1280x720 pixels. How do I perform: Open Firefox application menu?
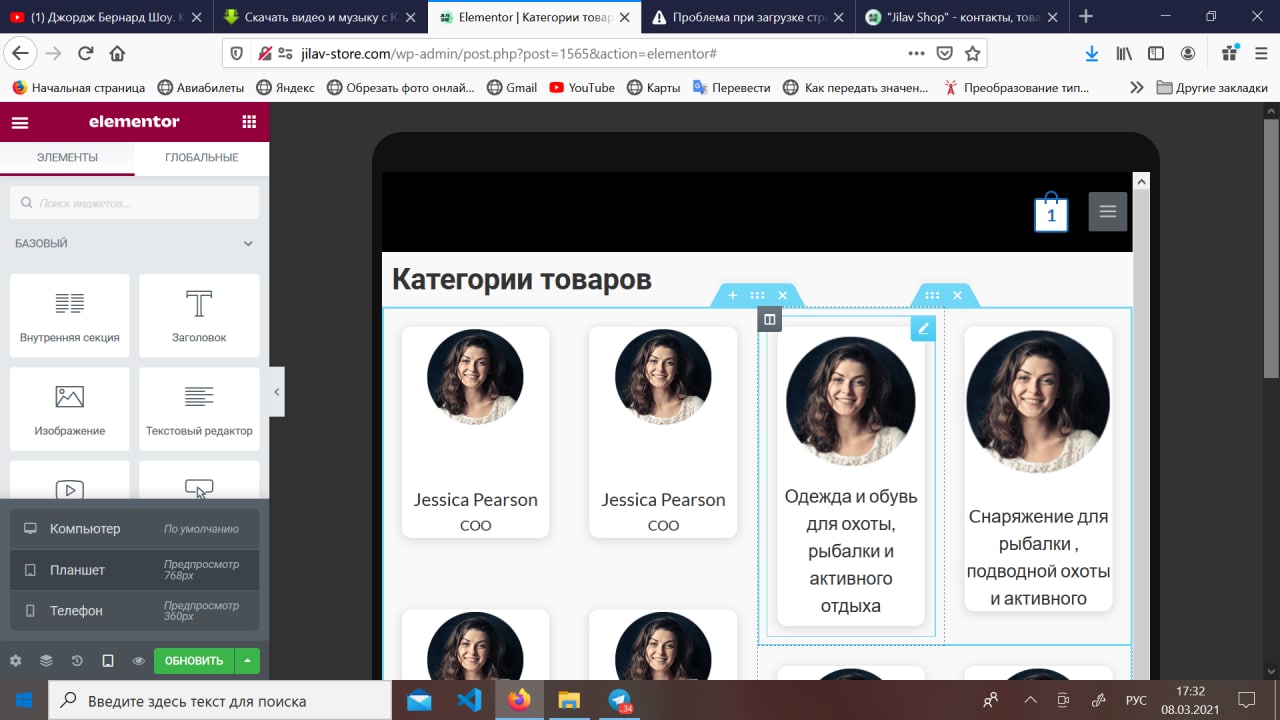click(1260, 54)
